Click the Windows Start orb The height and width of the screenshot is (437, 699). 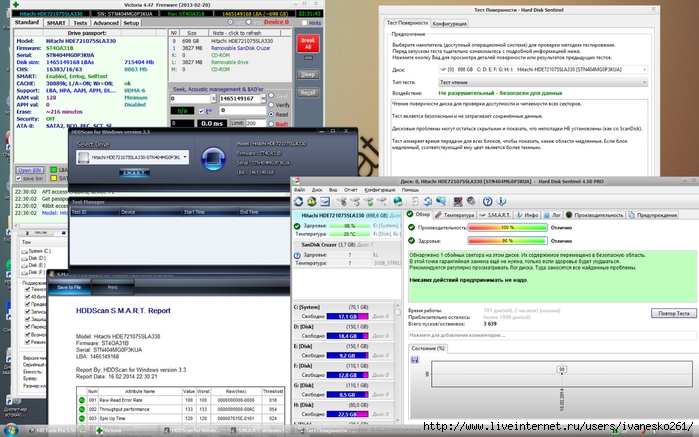pos(12,431)
